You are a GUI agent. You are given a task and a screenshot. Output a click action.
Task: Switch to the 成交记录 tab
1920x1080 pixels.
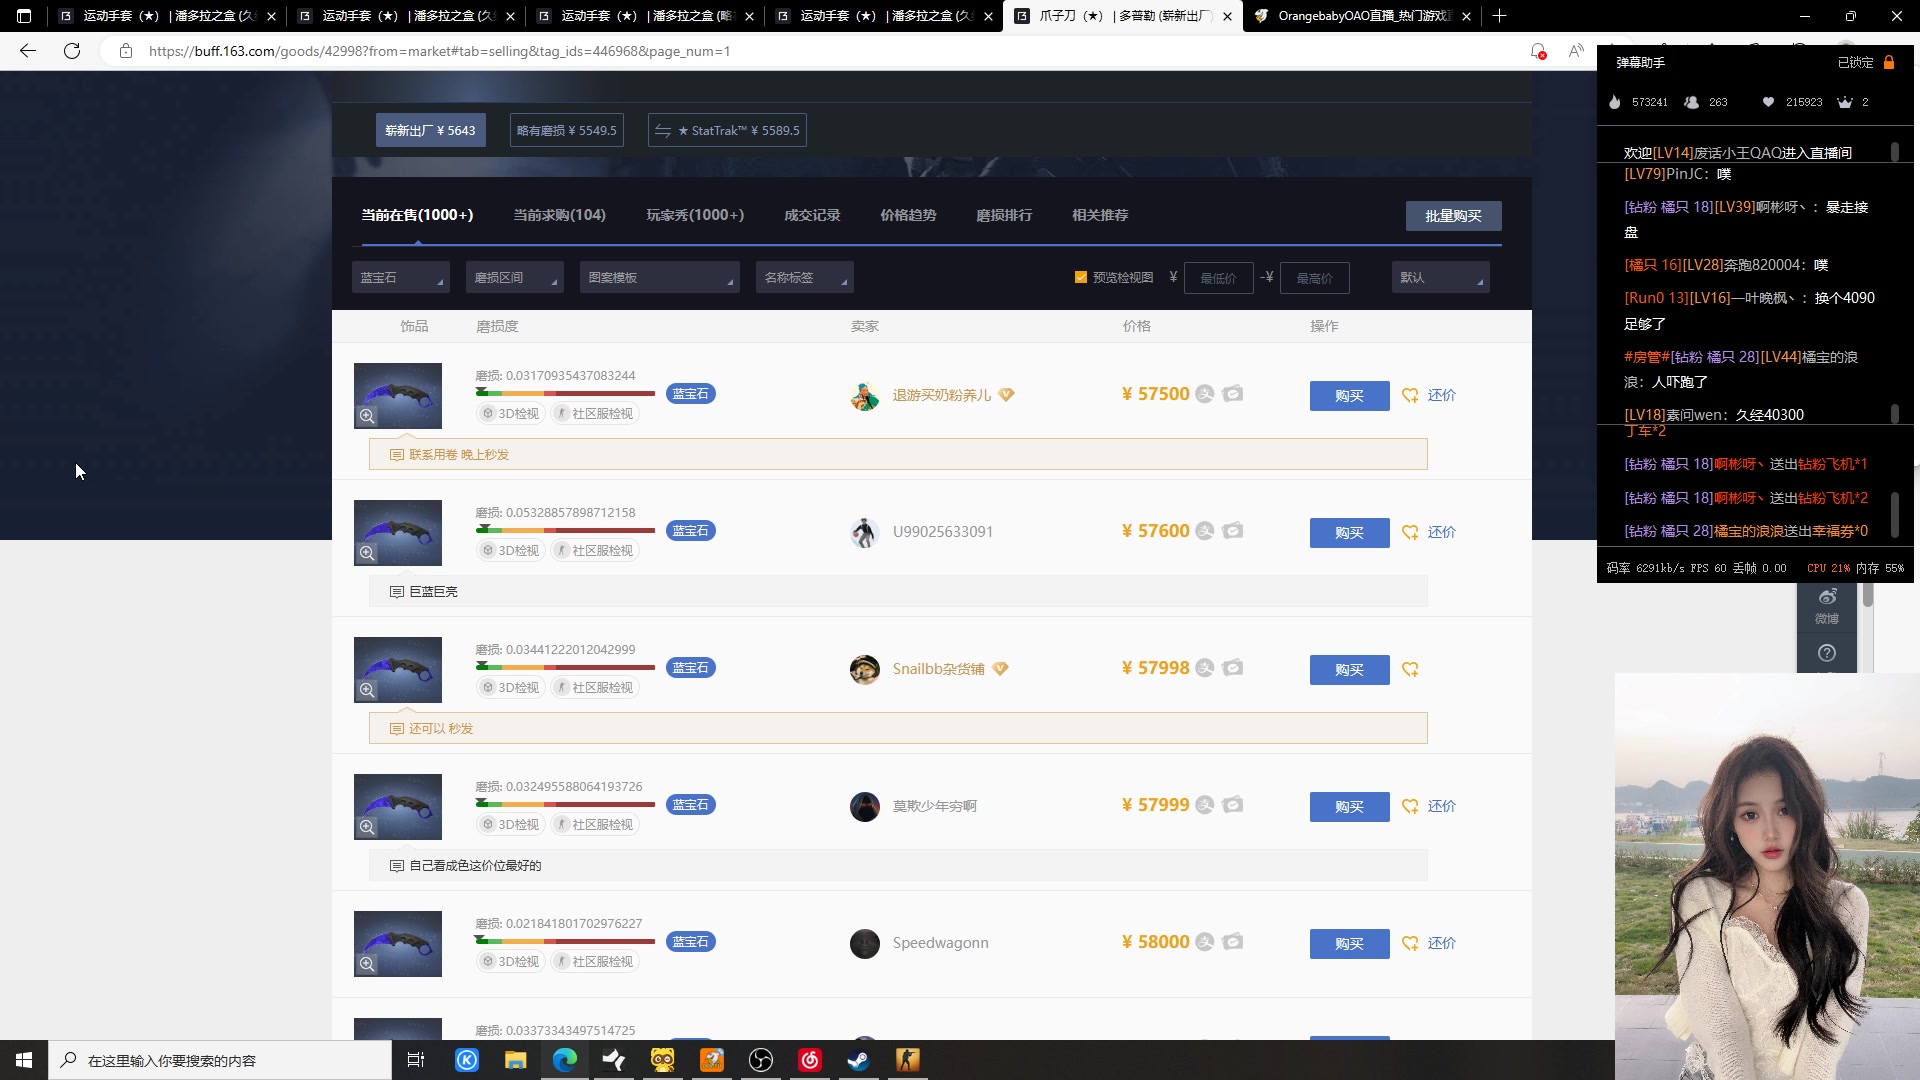812,215
